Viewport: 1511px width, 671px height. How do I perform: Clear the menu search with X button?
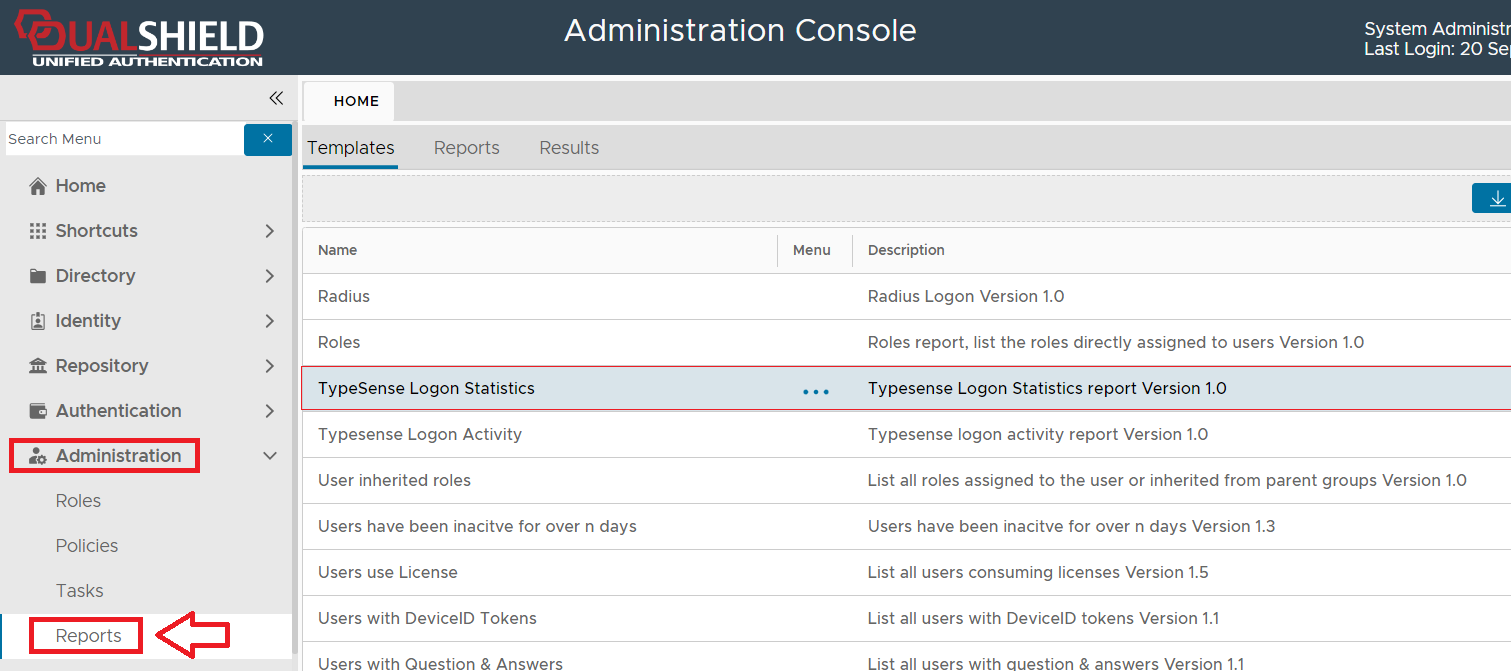[x=268, y=139]
